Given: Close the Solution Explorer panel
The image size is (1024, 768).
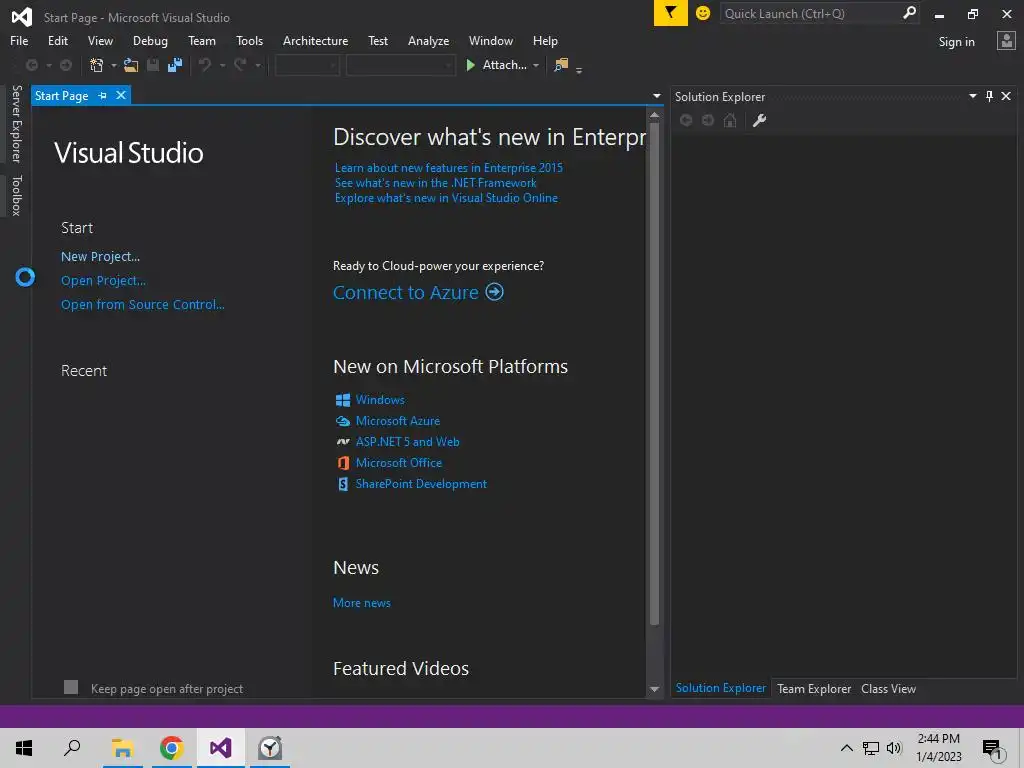Looking at the screenshot, I should [1006, 96].
